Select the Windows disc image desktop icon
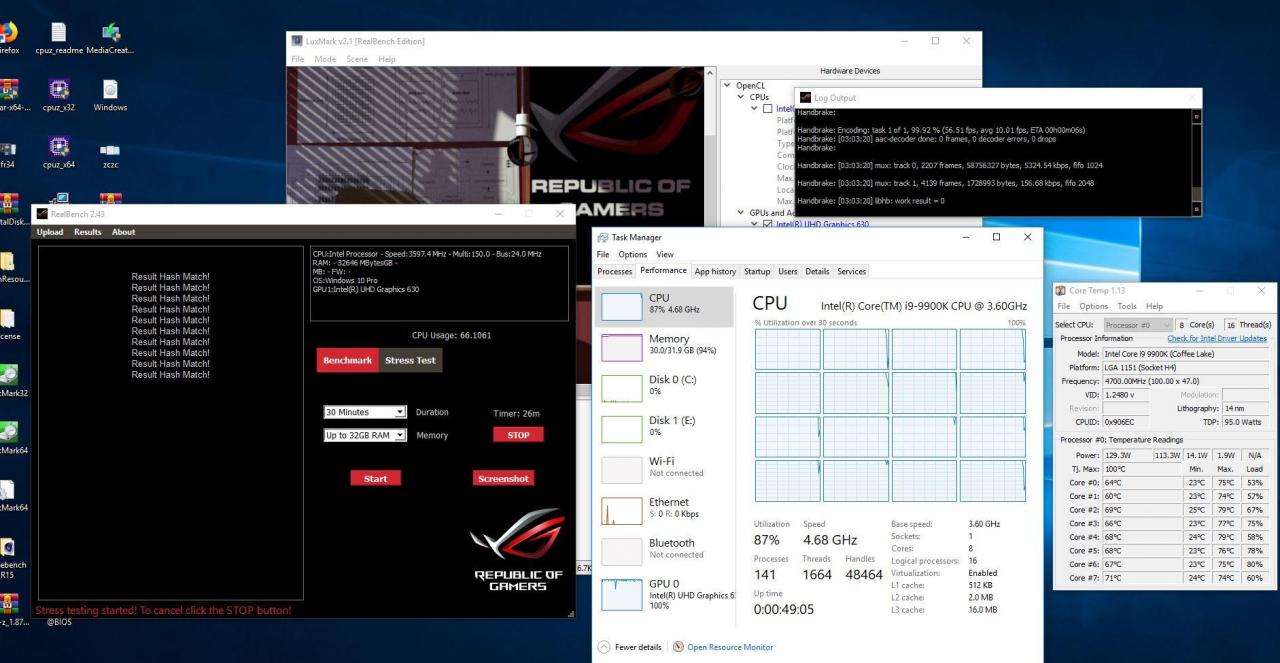 110,95
